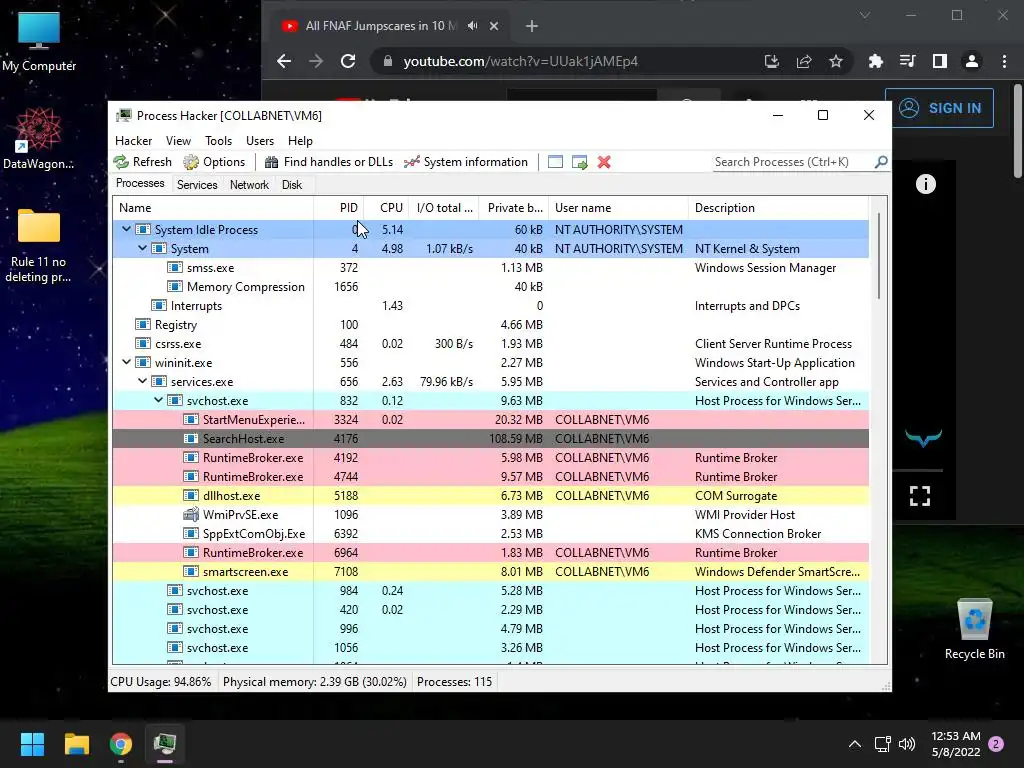
Task: Select the Memory Compression process
Action: coord(490,287)
